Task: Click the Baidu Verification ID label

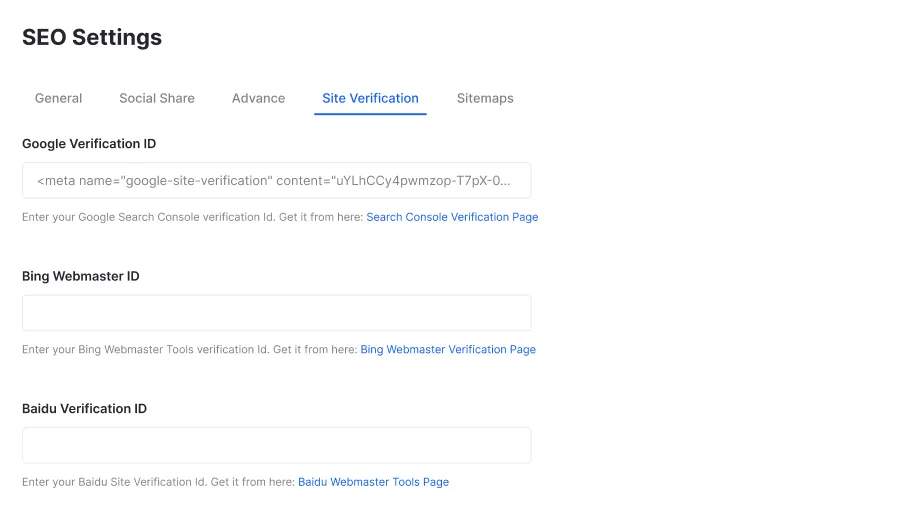Action: click(x=84, y=409)
